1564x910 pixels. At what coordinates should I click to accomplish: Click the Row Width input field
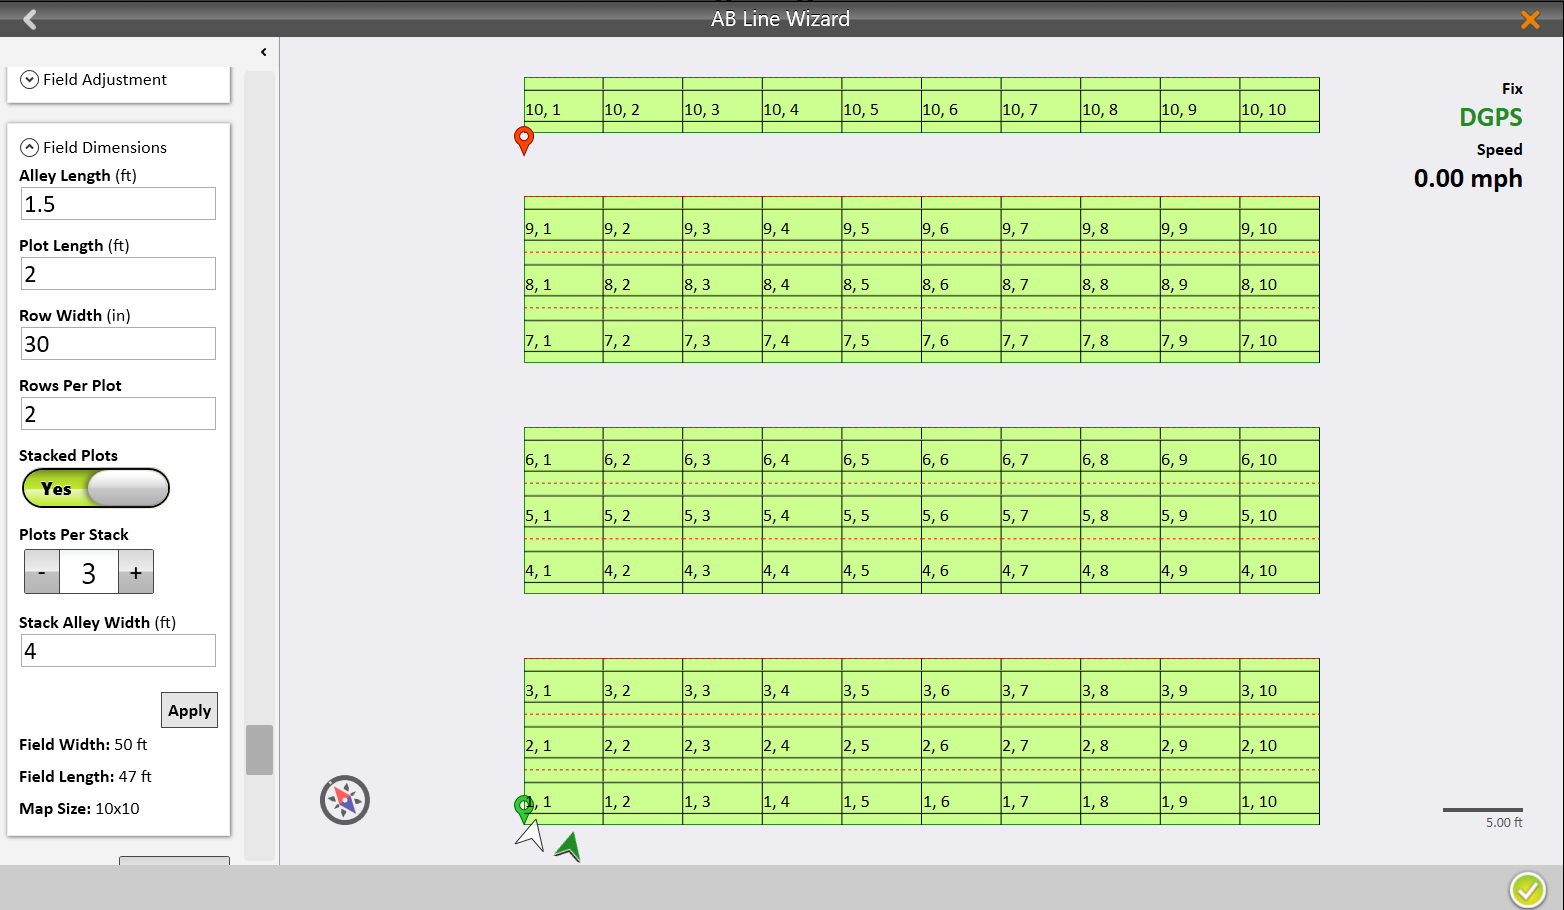118,344
